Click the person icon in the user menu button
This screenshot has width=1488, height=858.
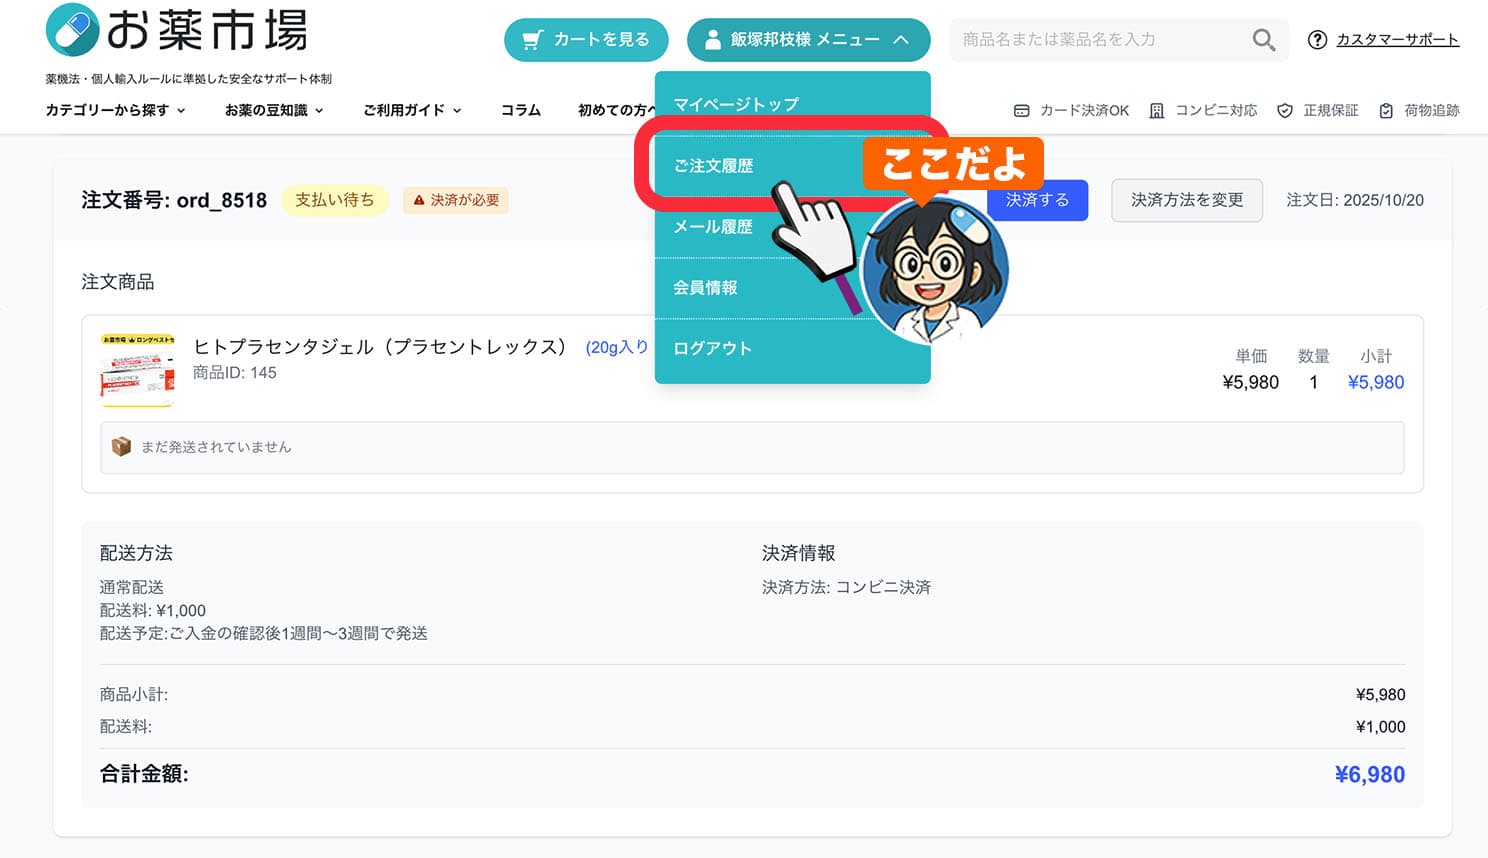click(x=712, y=40)
